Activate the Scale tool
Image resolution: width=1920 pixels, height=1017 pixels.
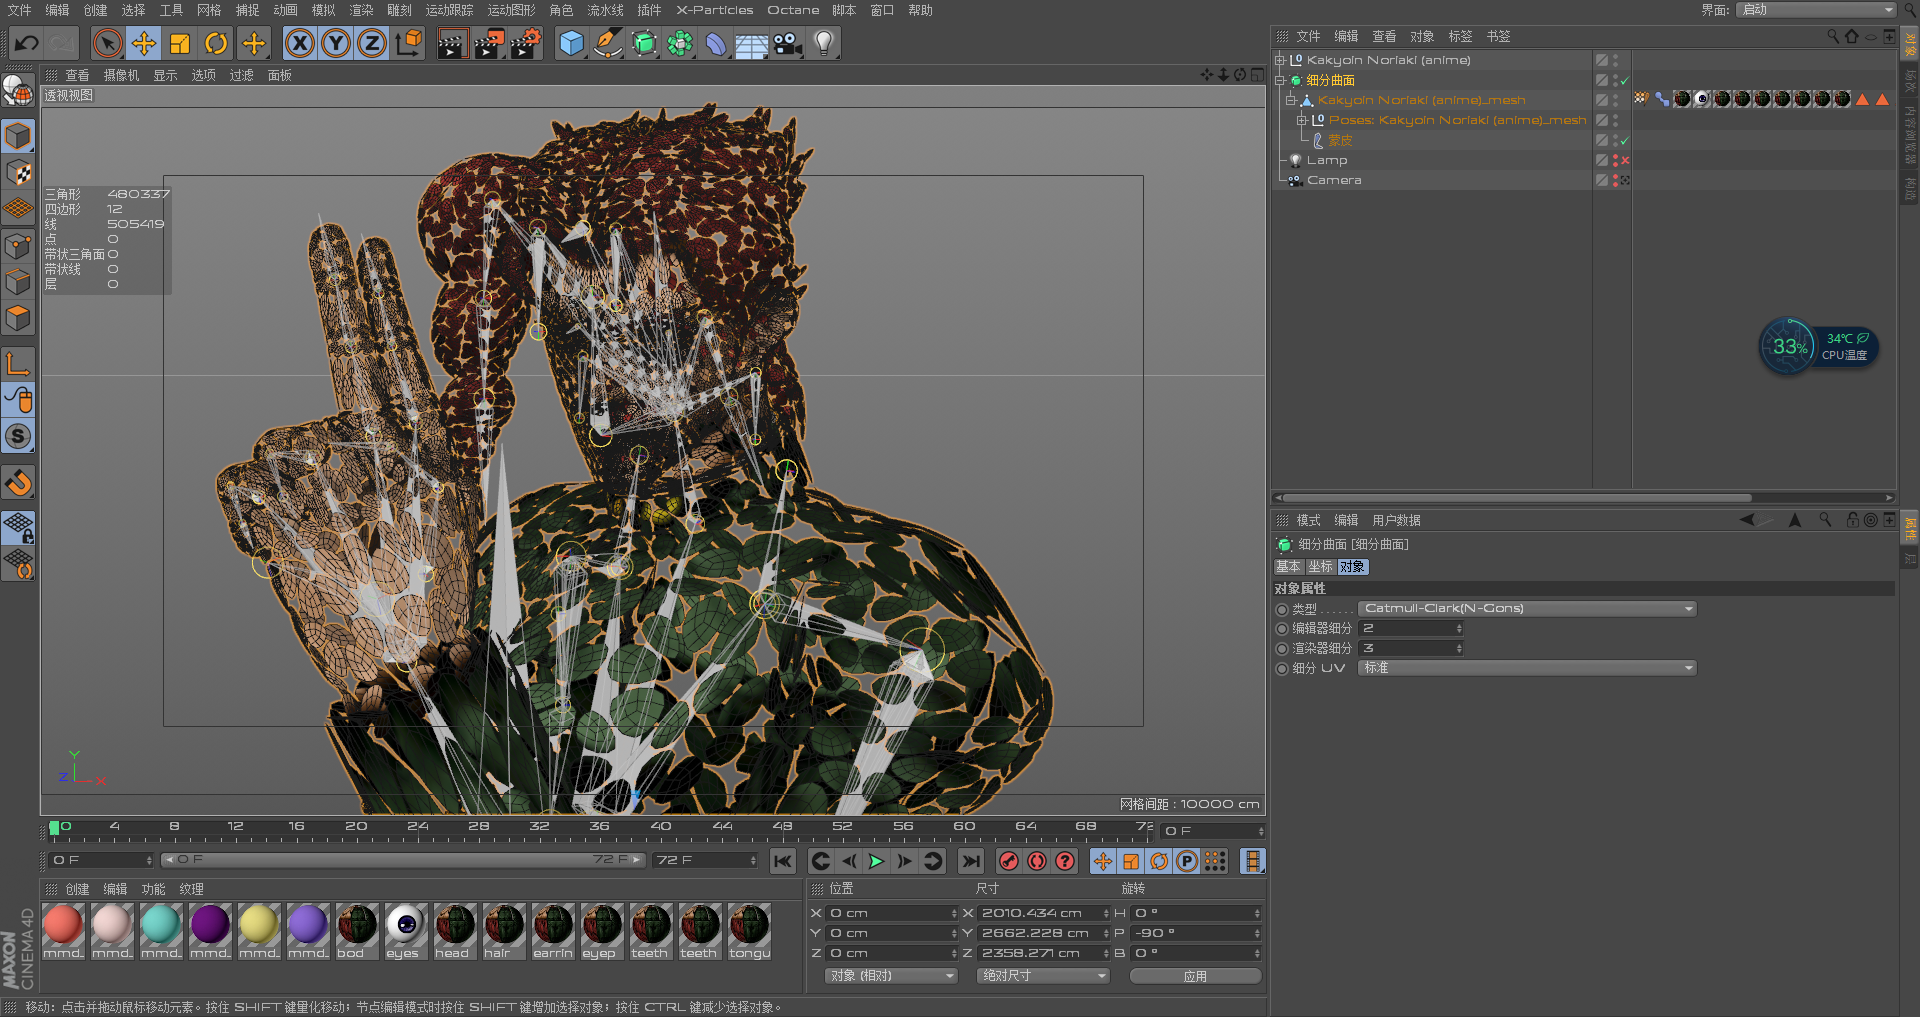coord(180,43)
